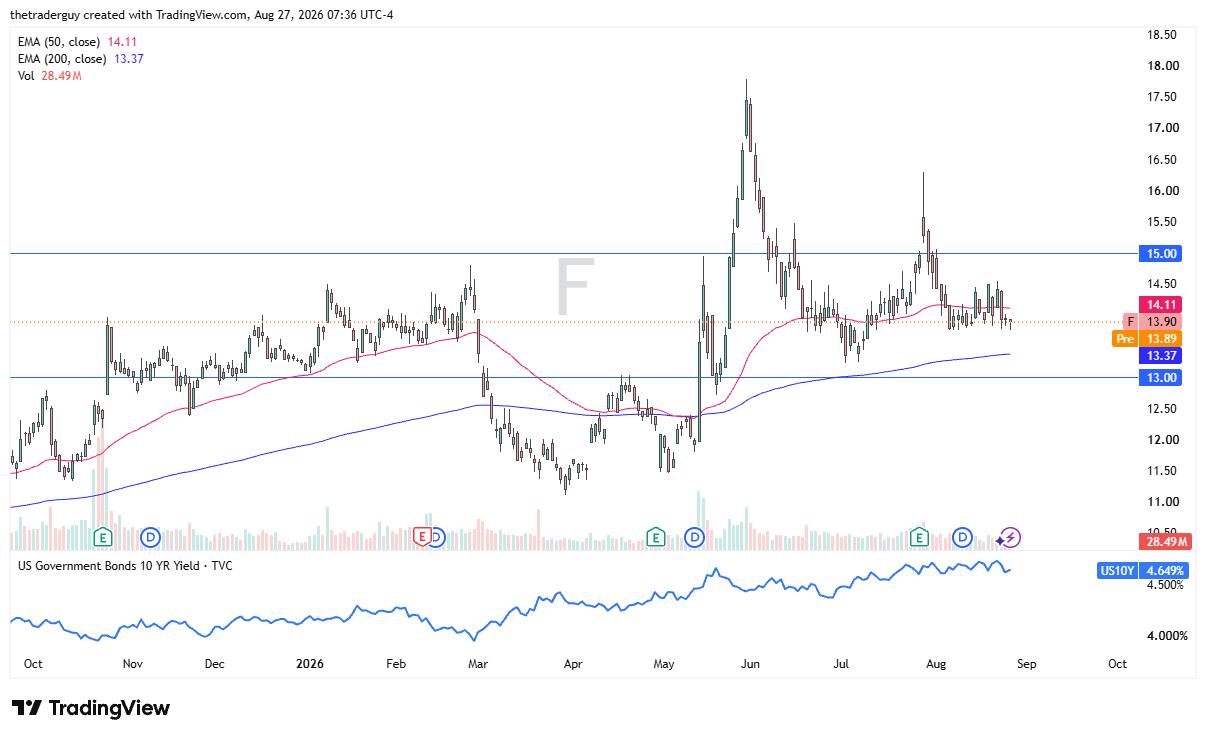
Task: Click the blue 13.37 EMA price tag
Action: click(1162, 356)
